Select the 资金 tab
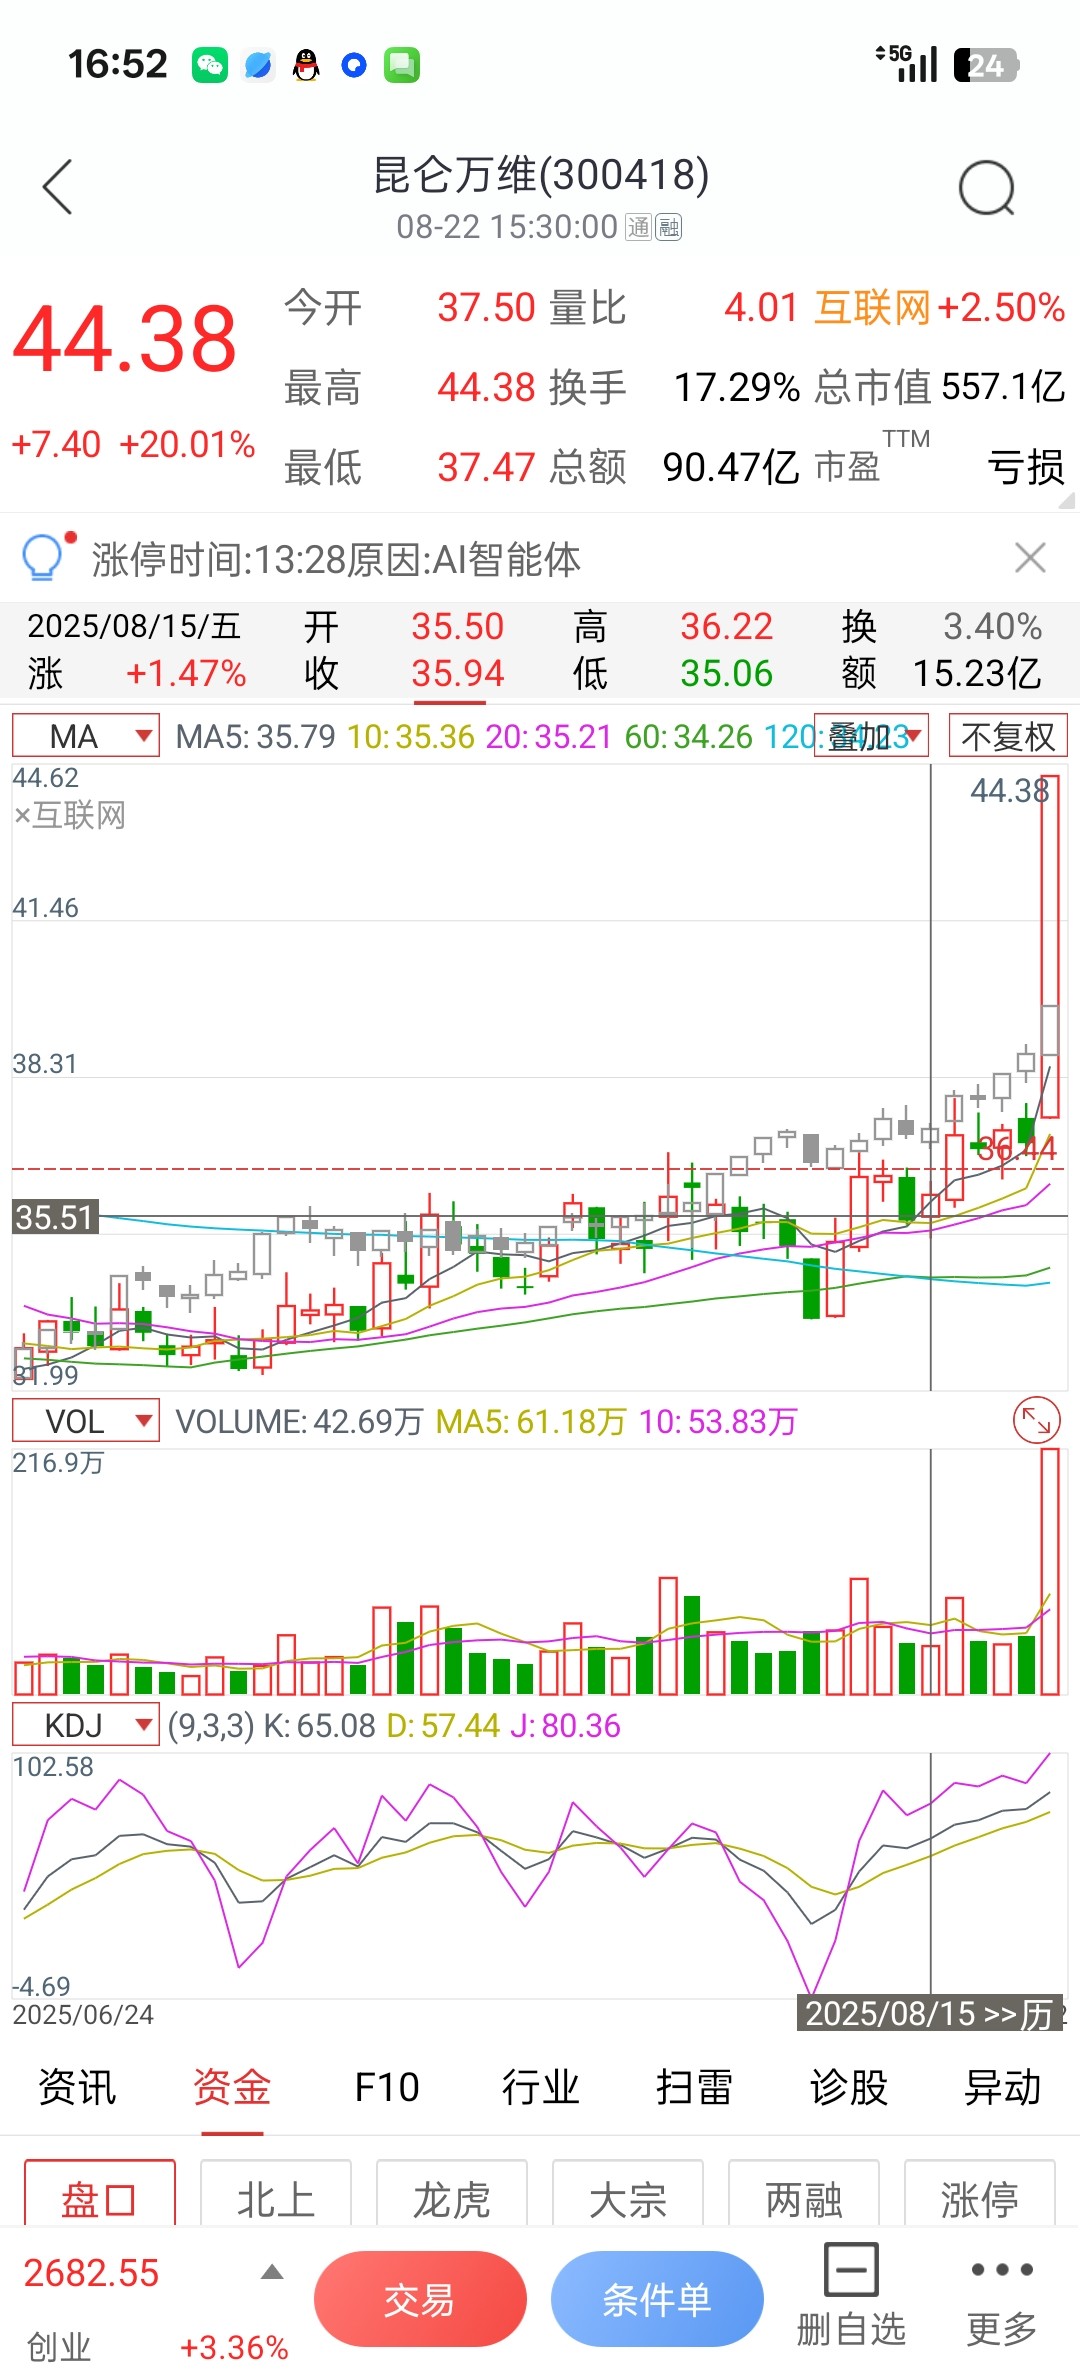This screenshot has height=2376, width=1080. pos(232,2087)
